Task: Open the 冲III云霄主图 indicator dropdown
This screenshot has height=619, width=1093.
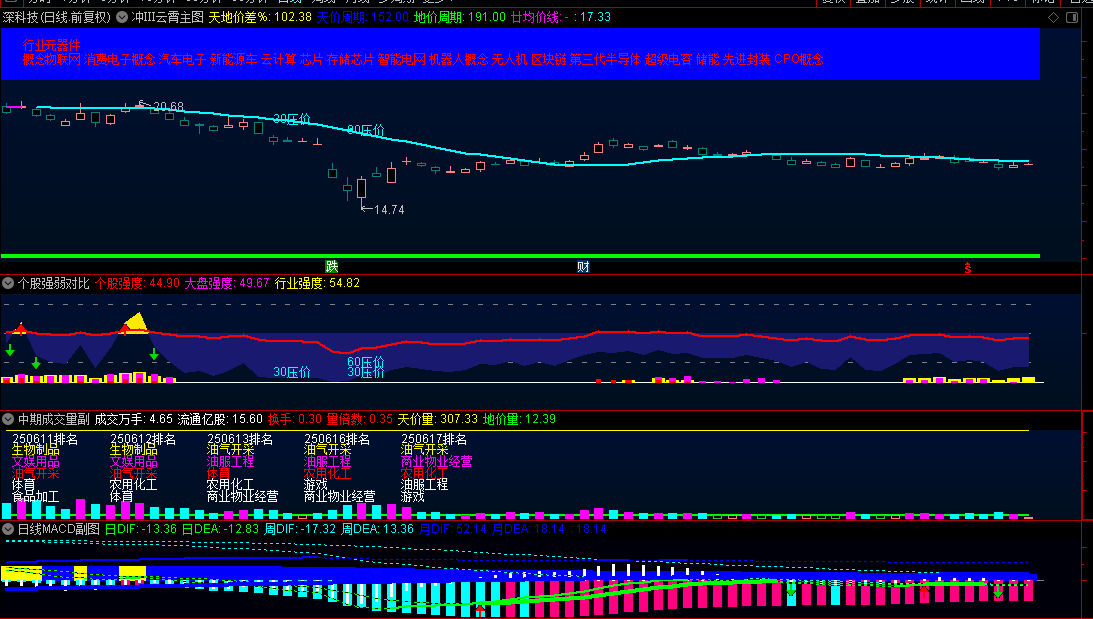Action: click(x=122, y=17)
